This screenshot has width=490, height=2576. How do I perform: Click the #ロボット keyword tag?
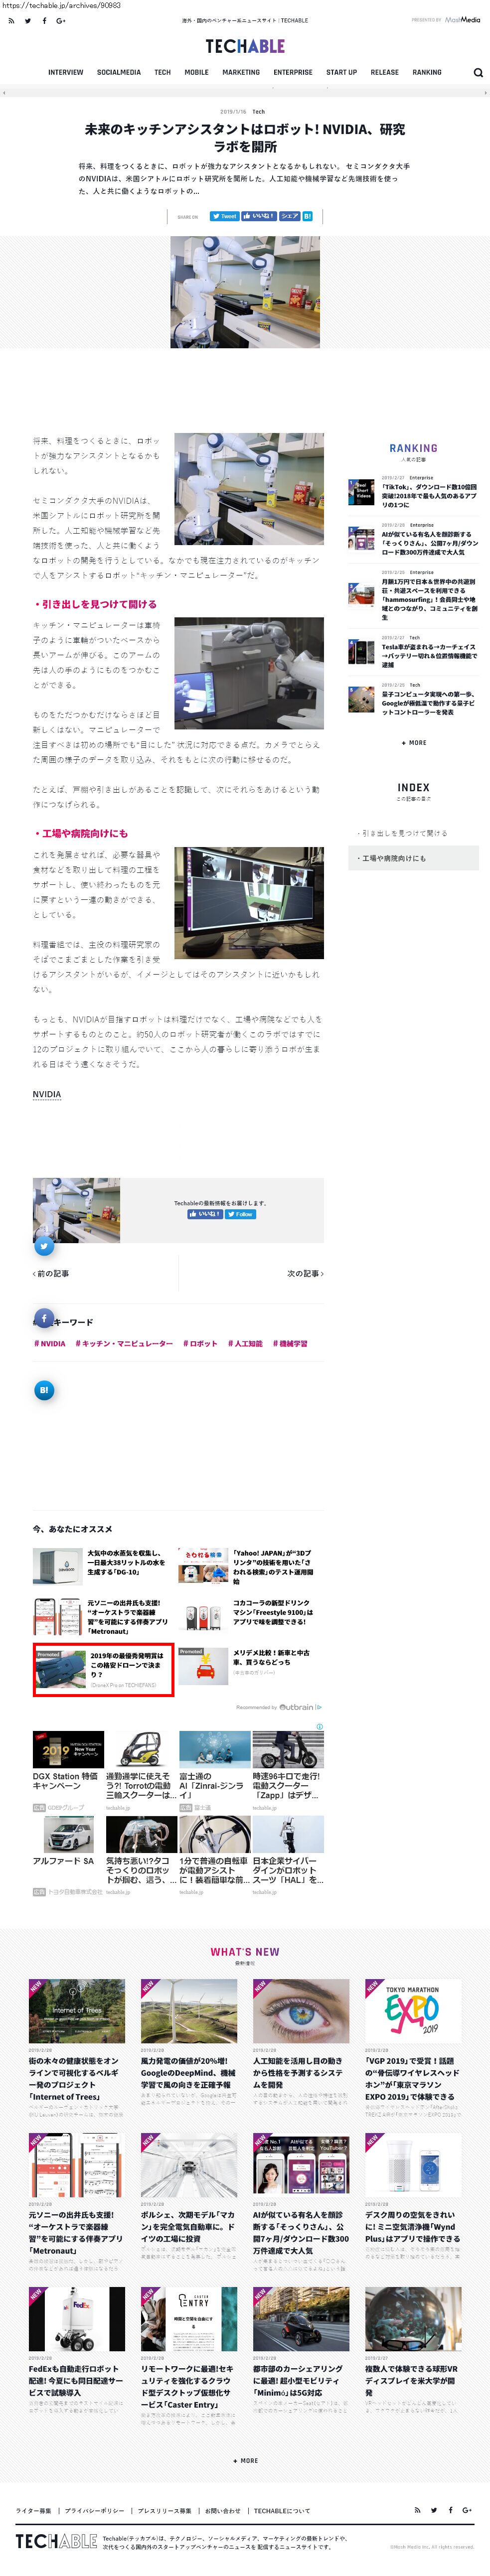pos(200,1344)
